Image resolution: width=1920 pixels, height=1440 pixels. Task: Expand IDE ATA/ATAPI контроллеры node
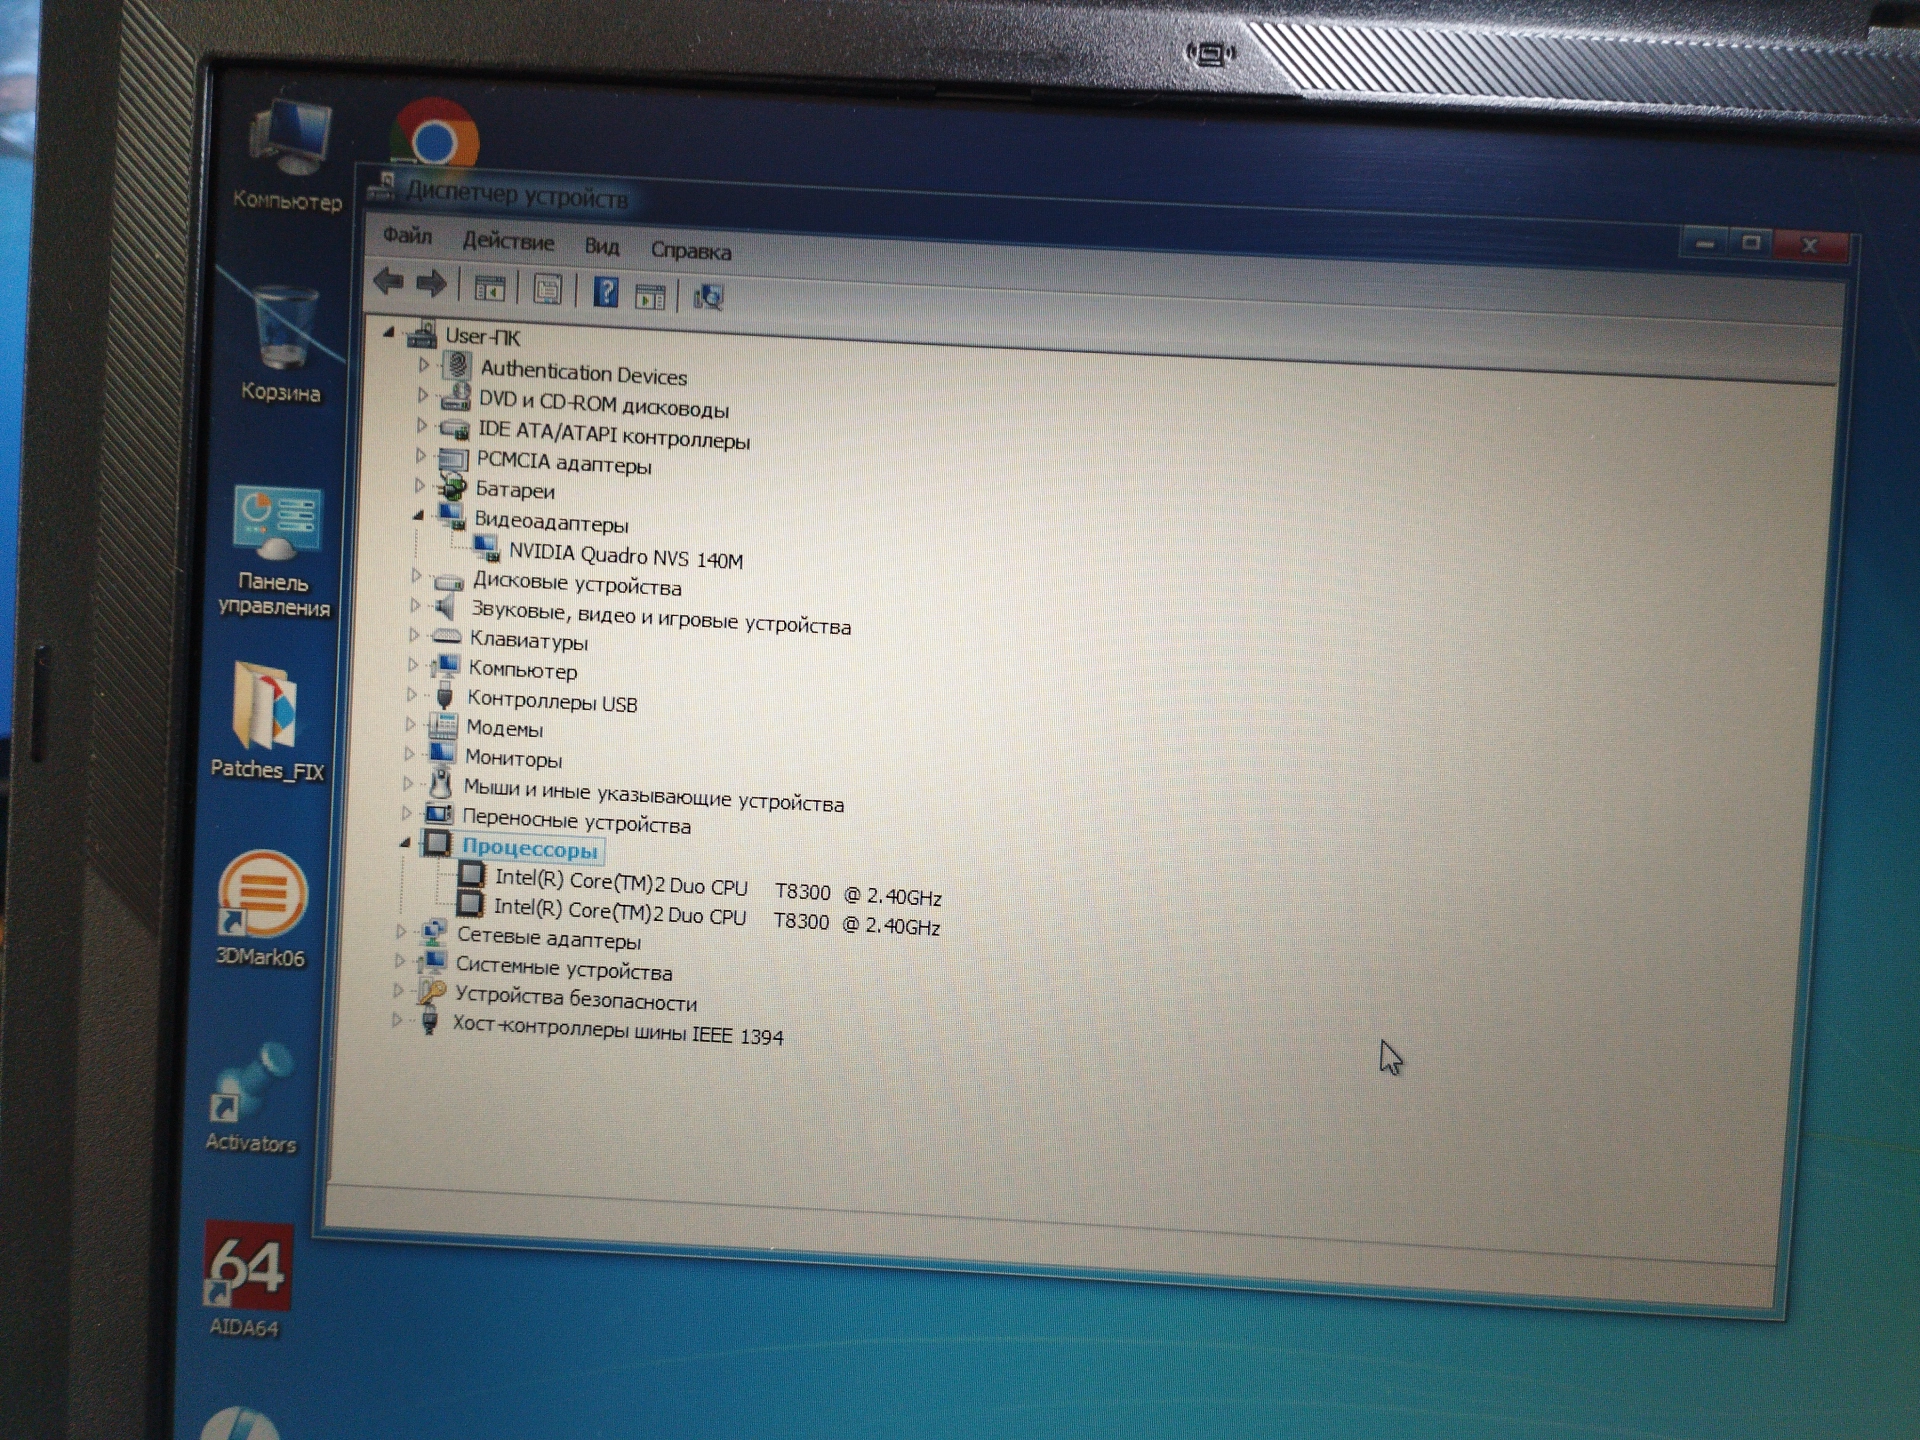tap(421, 425)
